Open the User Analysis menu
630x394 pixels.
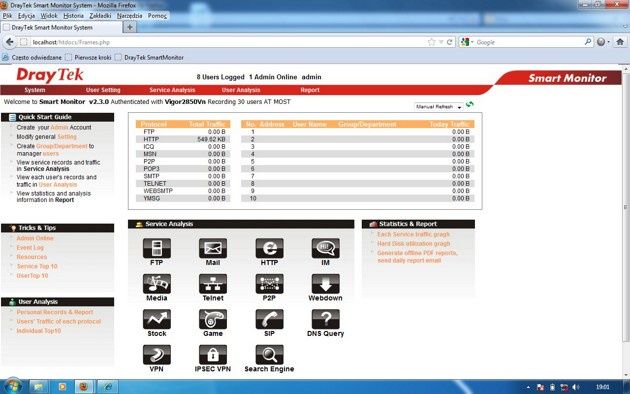[241, 90]
